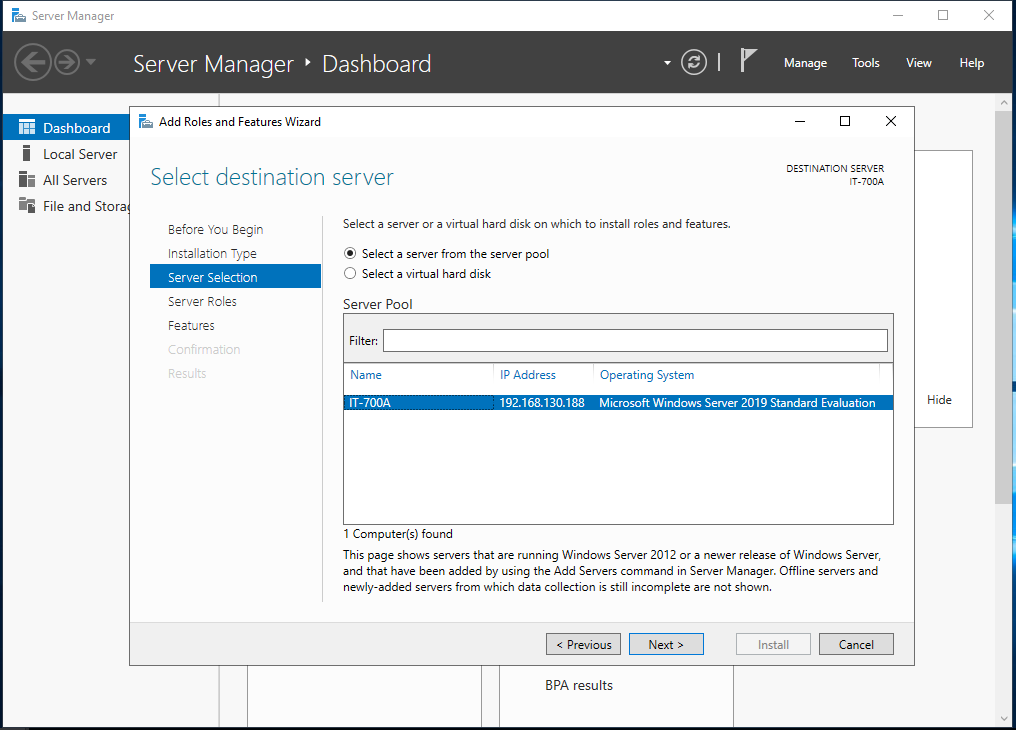Image resolution: width=1016 pixels, height=730 pixels.
Task: Click scrollbar down arrow in Server Manager
Action: click(1004, 719)
